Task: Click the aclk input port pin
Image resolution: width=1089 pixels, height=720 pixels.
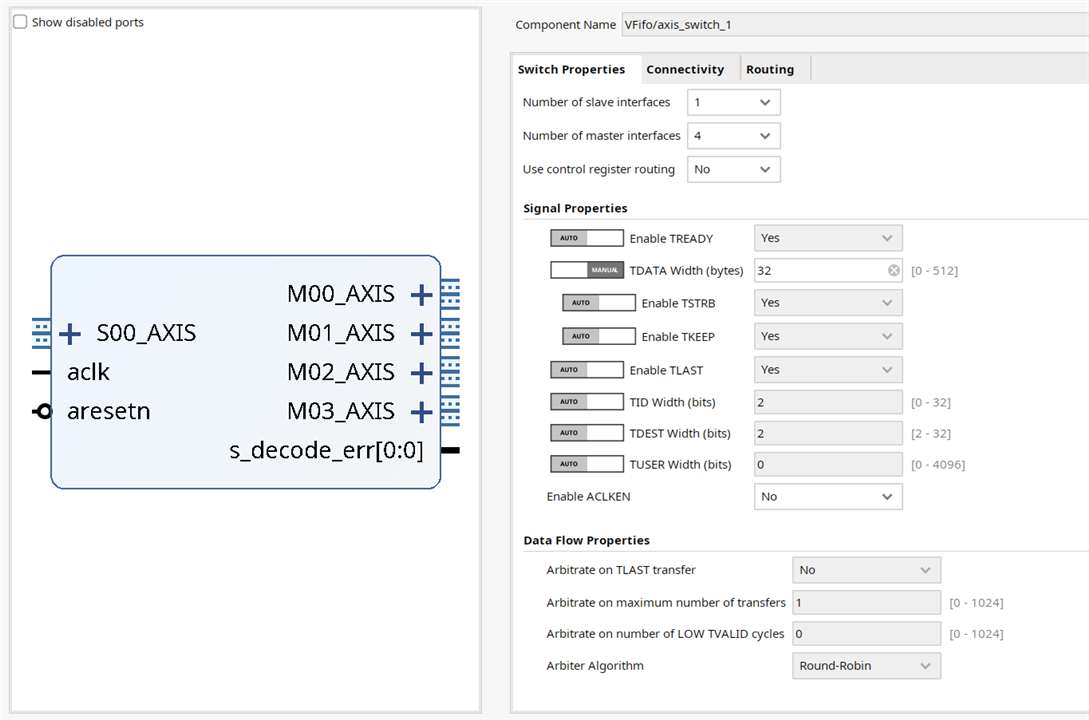Action: 41,373
